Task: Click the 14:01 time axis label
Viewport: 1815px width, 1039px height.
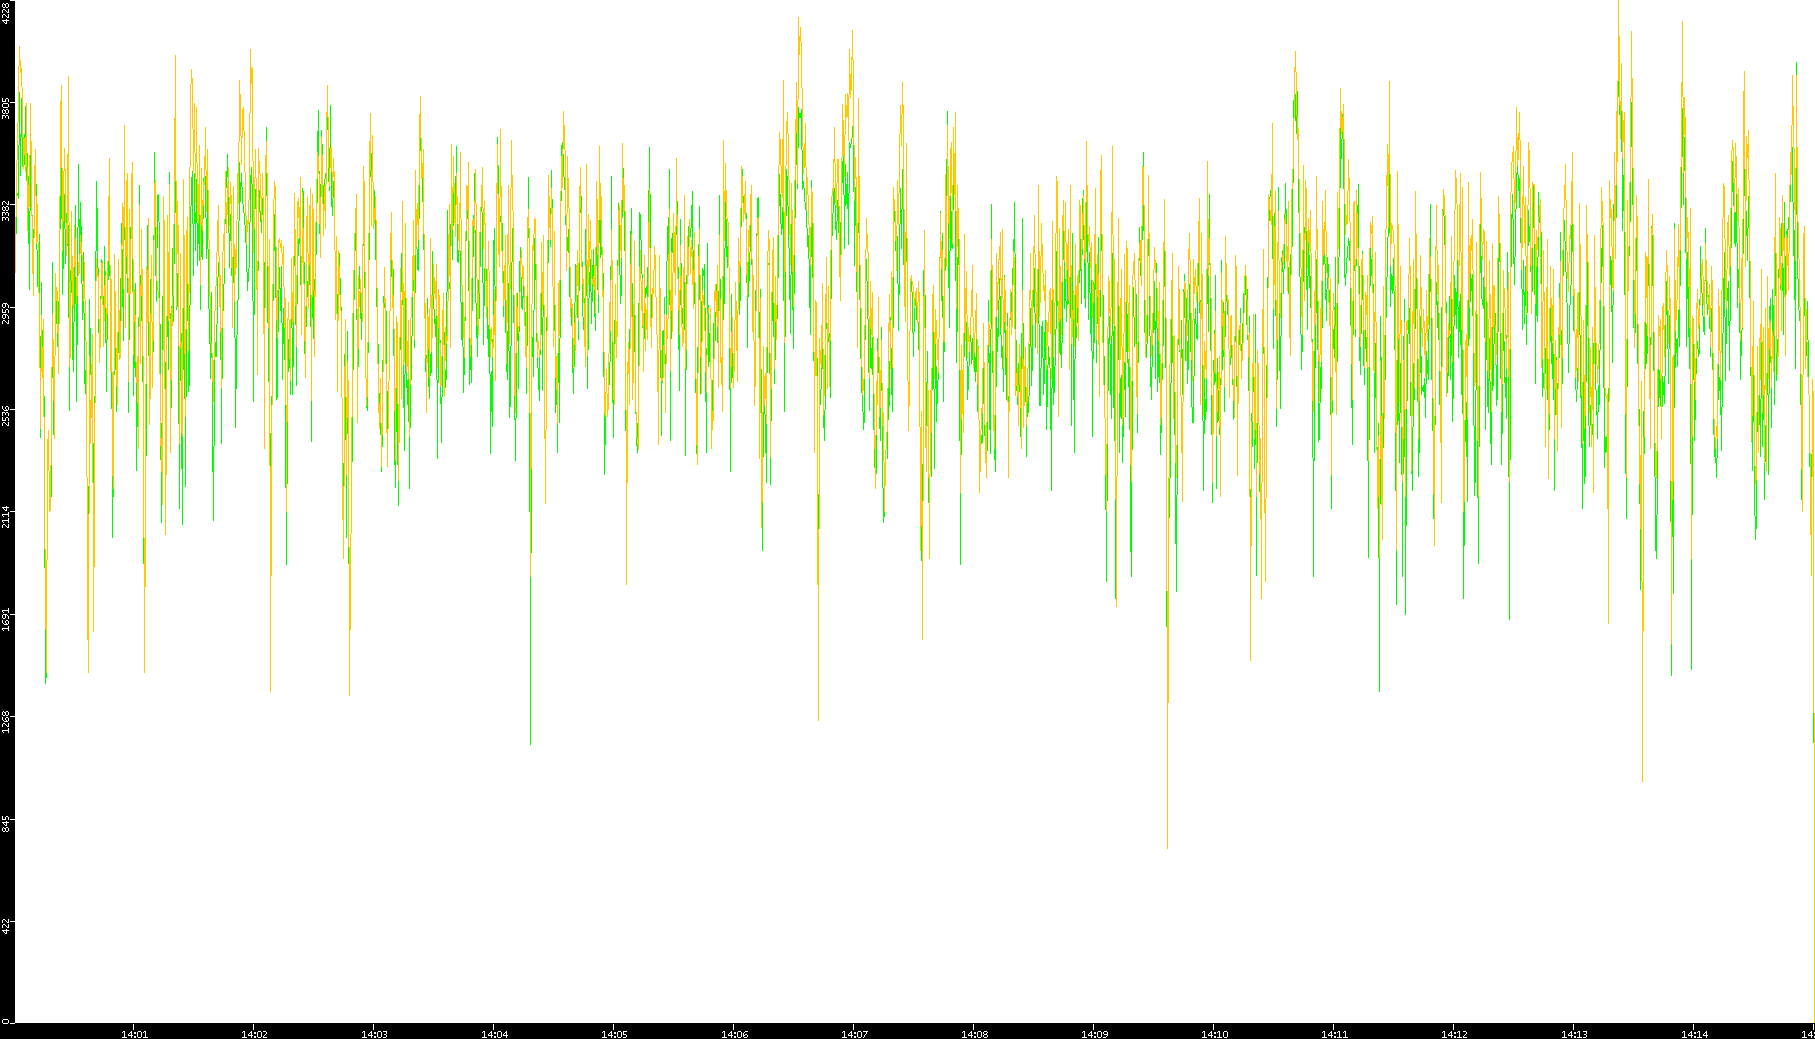Action: click(134, 1034)
